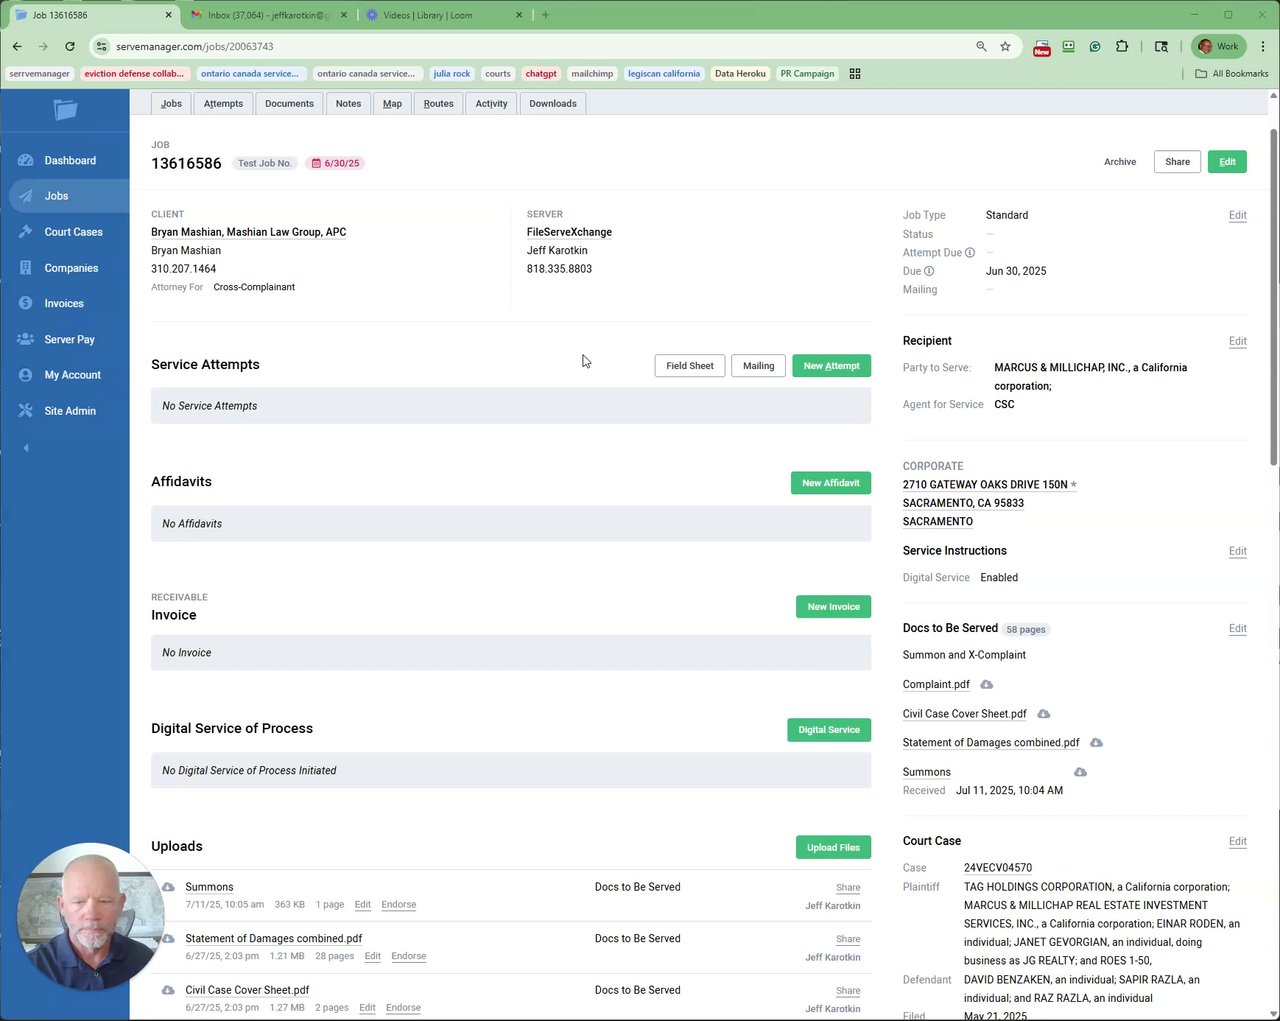1280x1021 pixels.
Task: Open Companies in the sidebar
Action: click(71, 268)
